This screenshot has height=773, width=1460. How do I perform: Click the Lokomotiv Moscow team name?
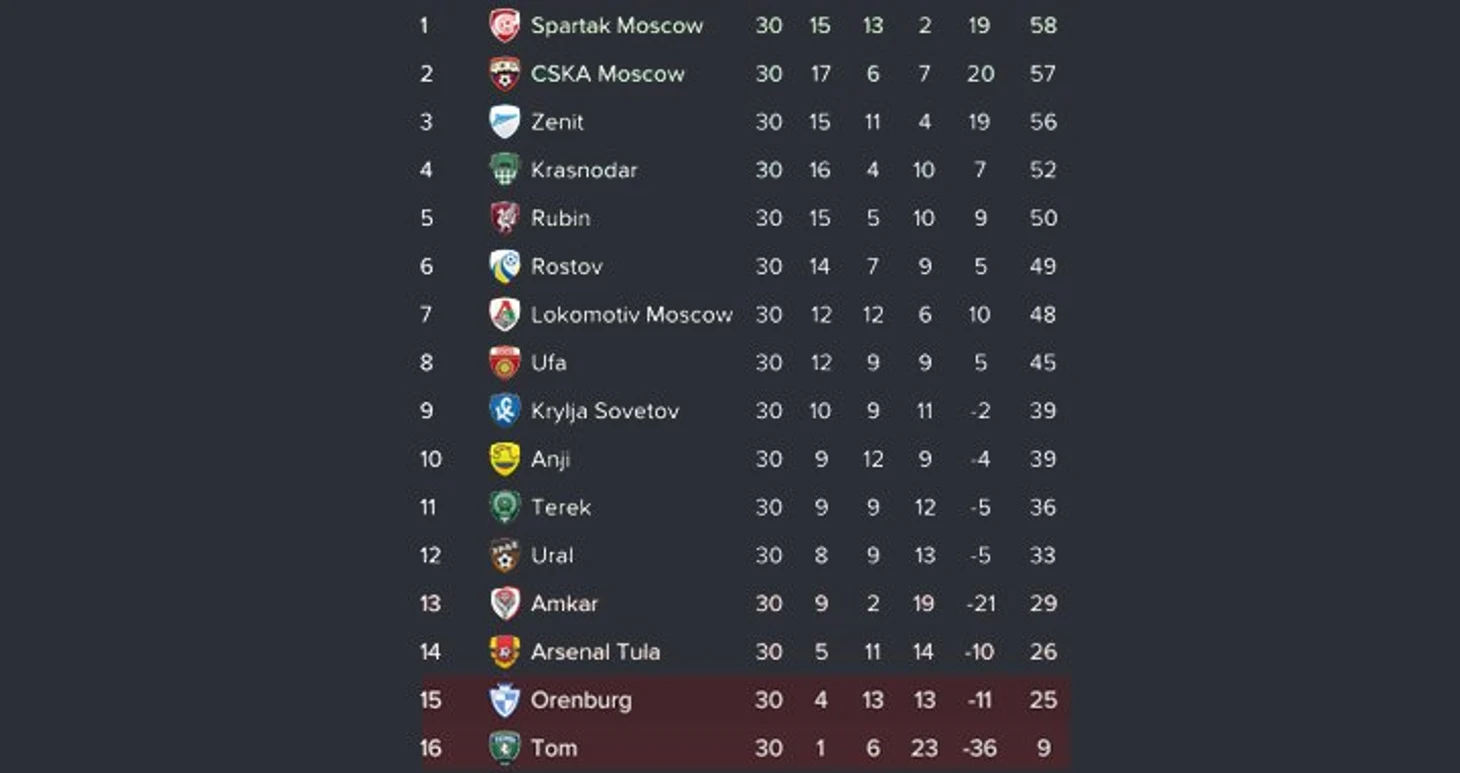(x=632, y=314)
